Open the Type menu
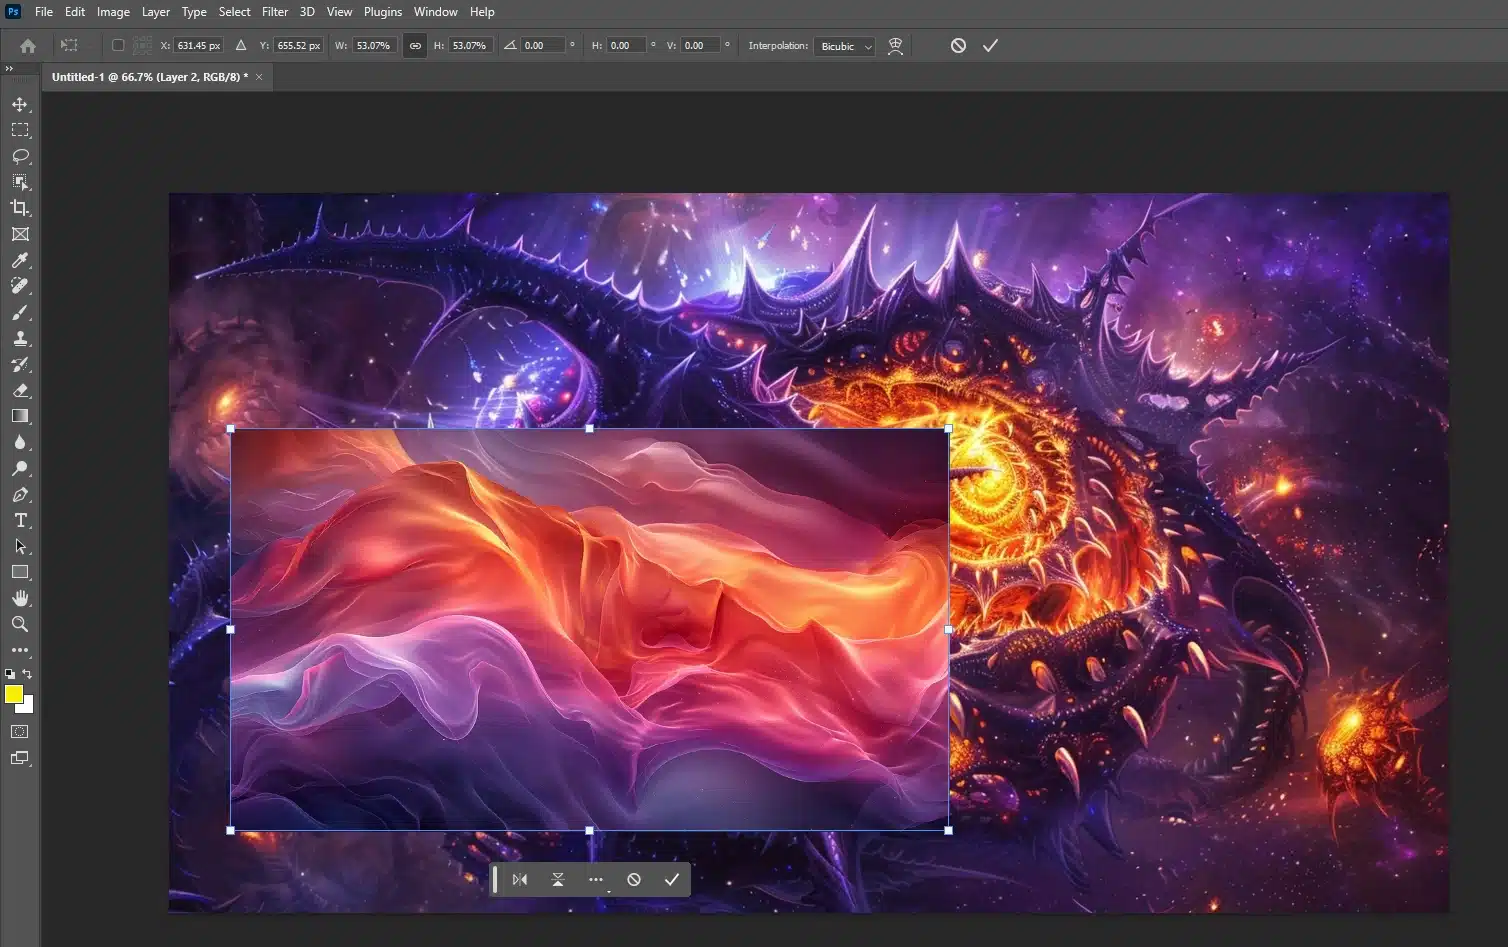 (x=194, y=12)
